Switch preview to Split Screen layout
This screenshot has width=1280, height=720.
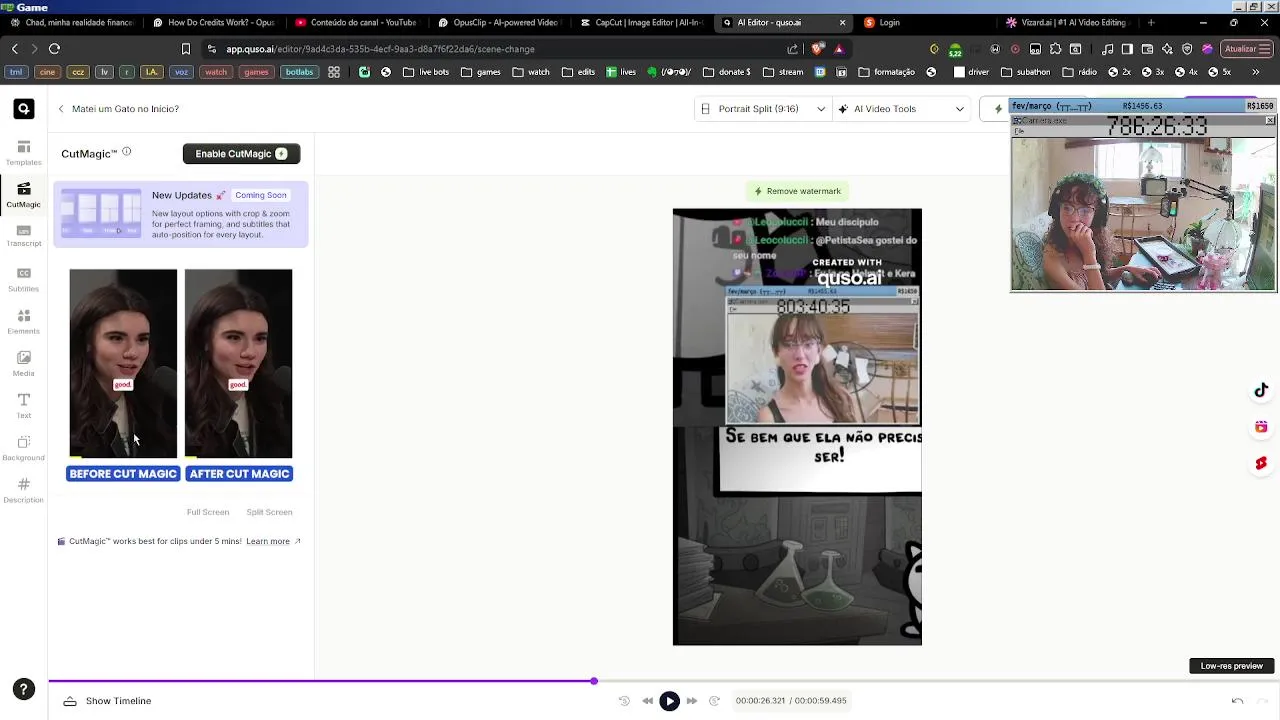[269, 512]
